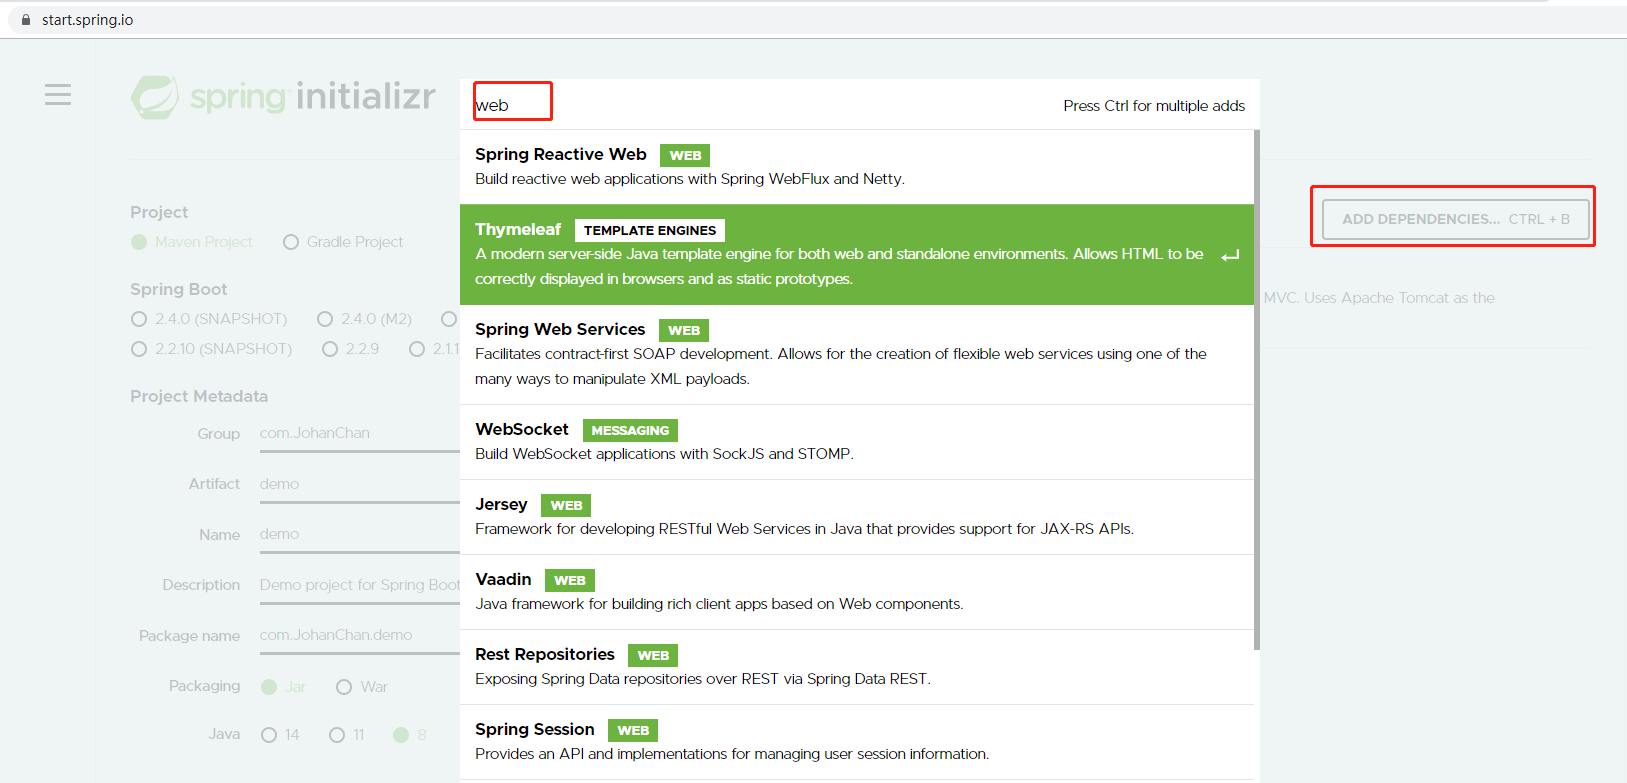Click the dependency list scrollbar
1627x783 pixels.
[x=1257, y=390]
